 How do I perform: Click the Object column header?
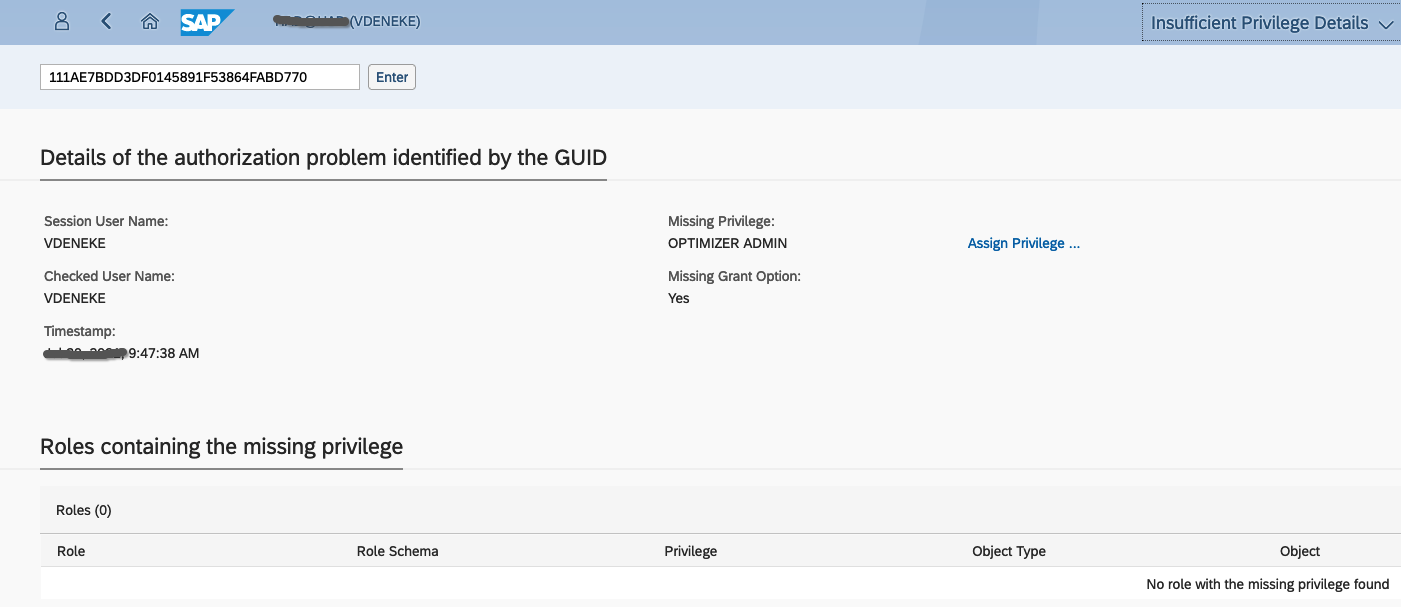1300,551
